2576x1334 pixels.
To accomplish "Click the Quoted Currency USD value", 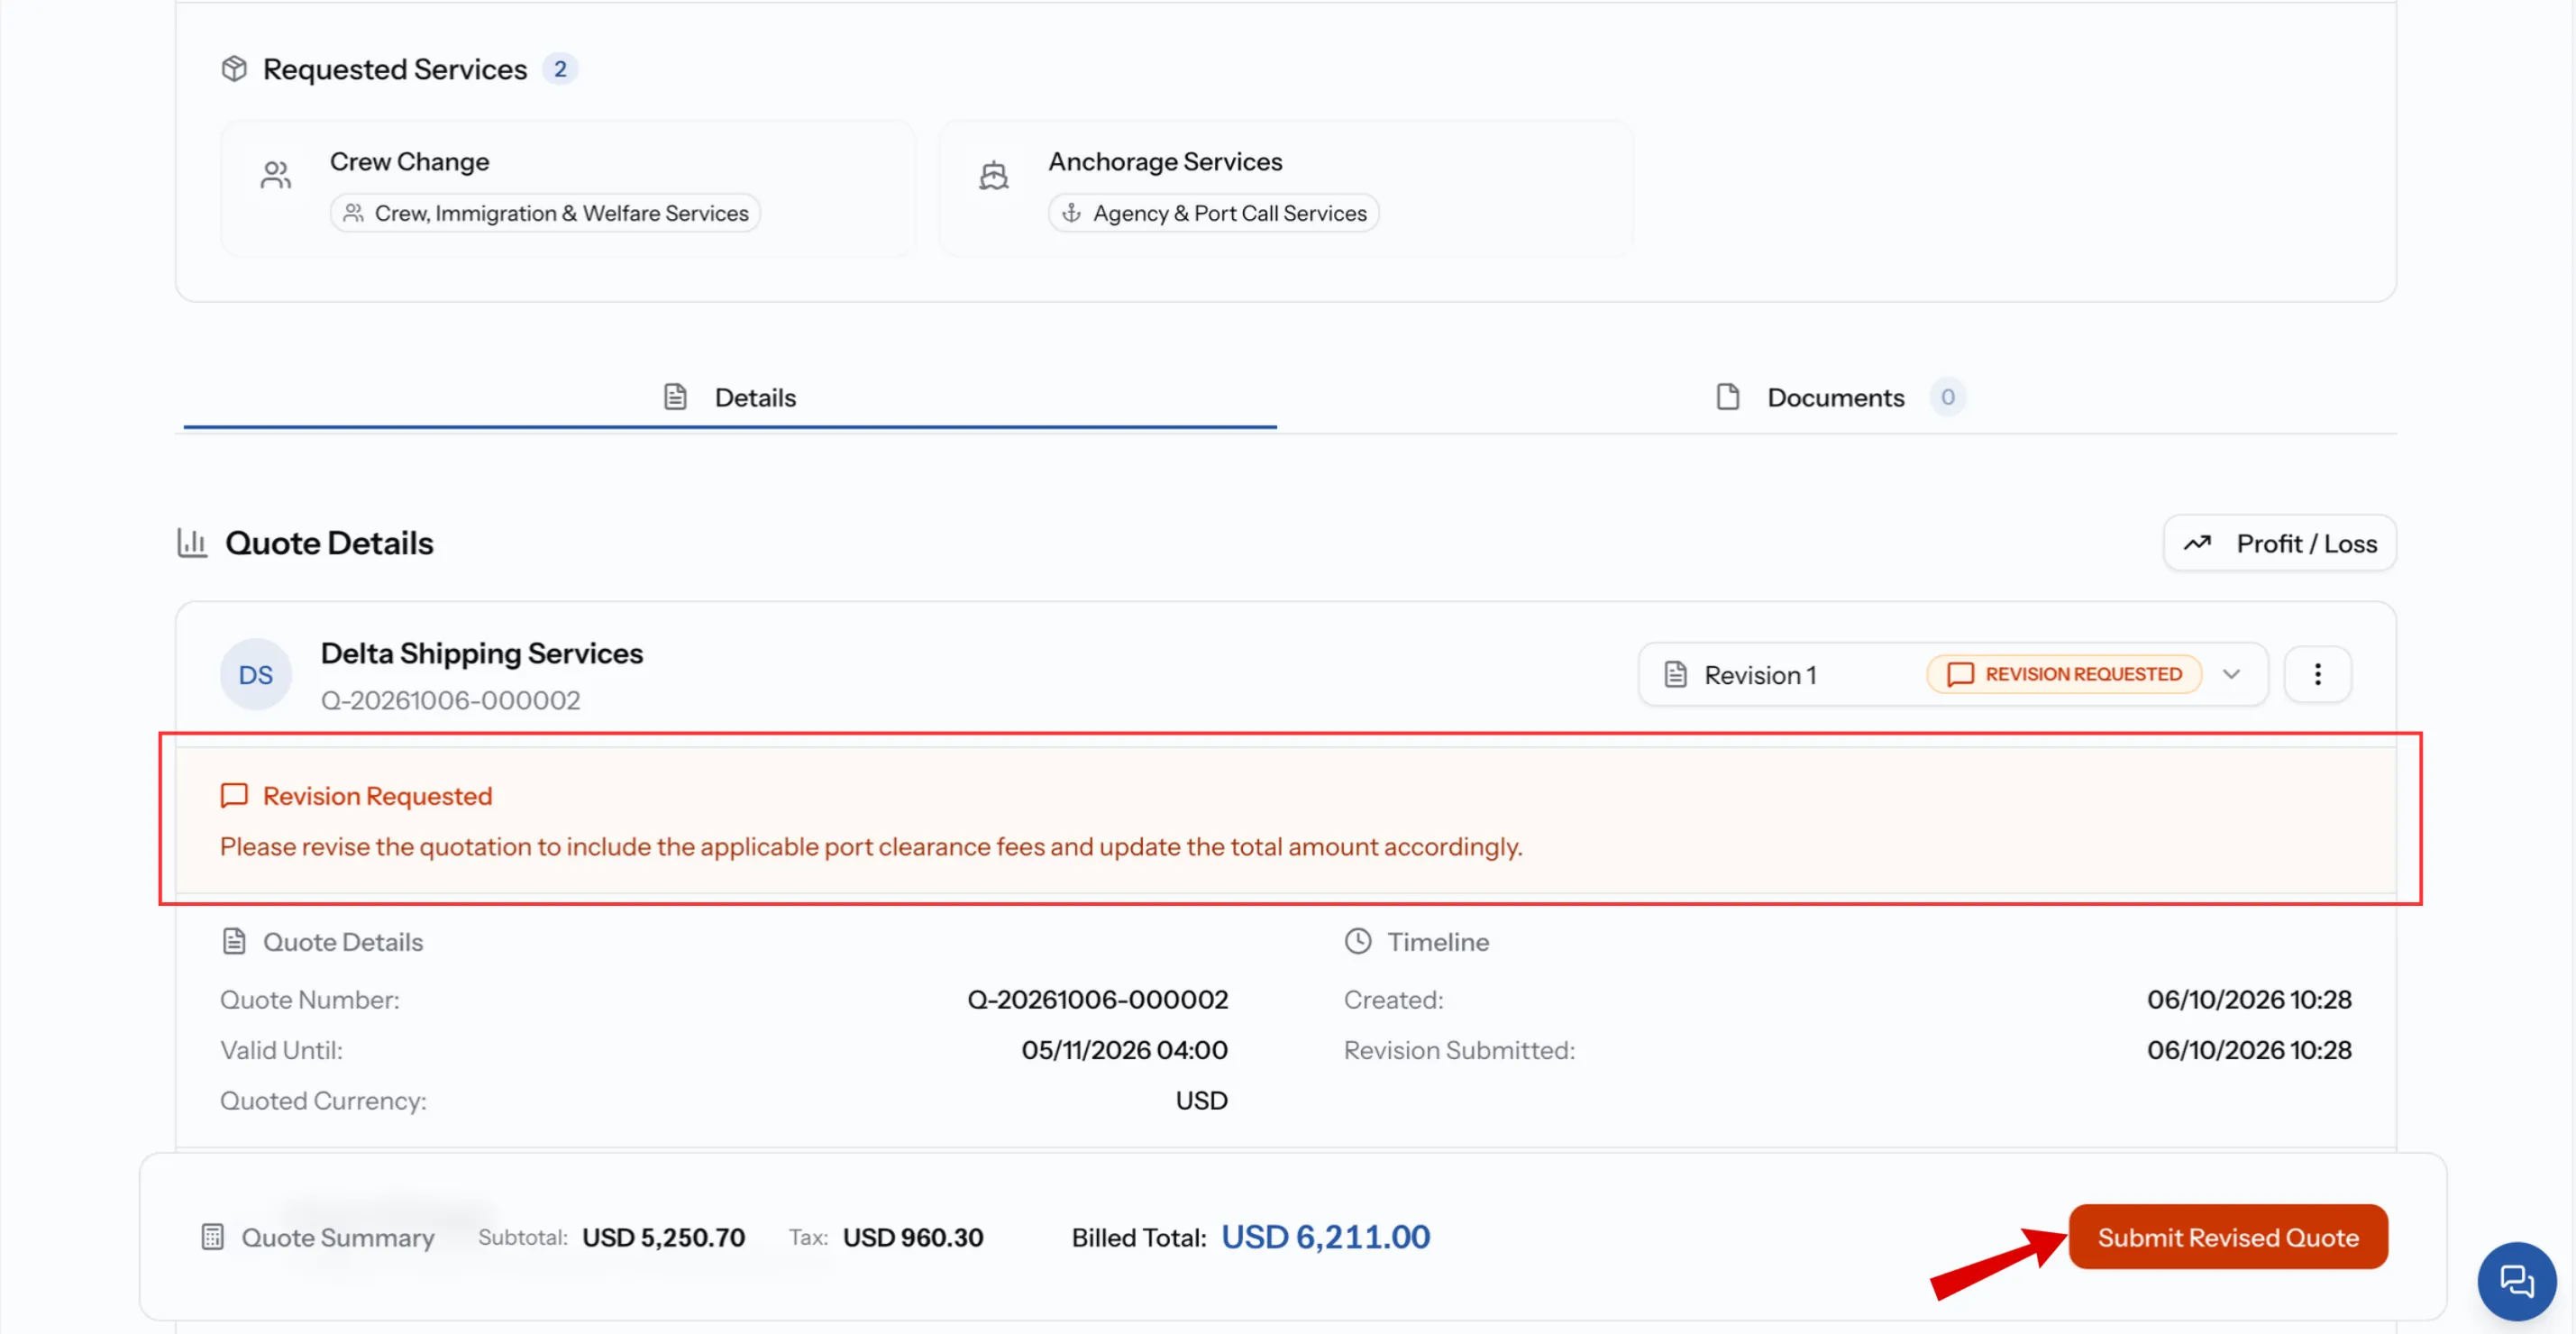I will (x=1202, y=1101).
